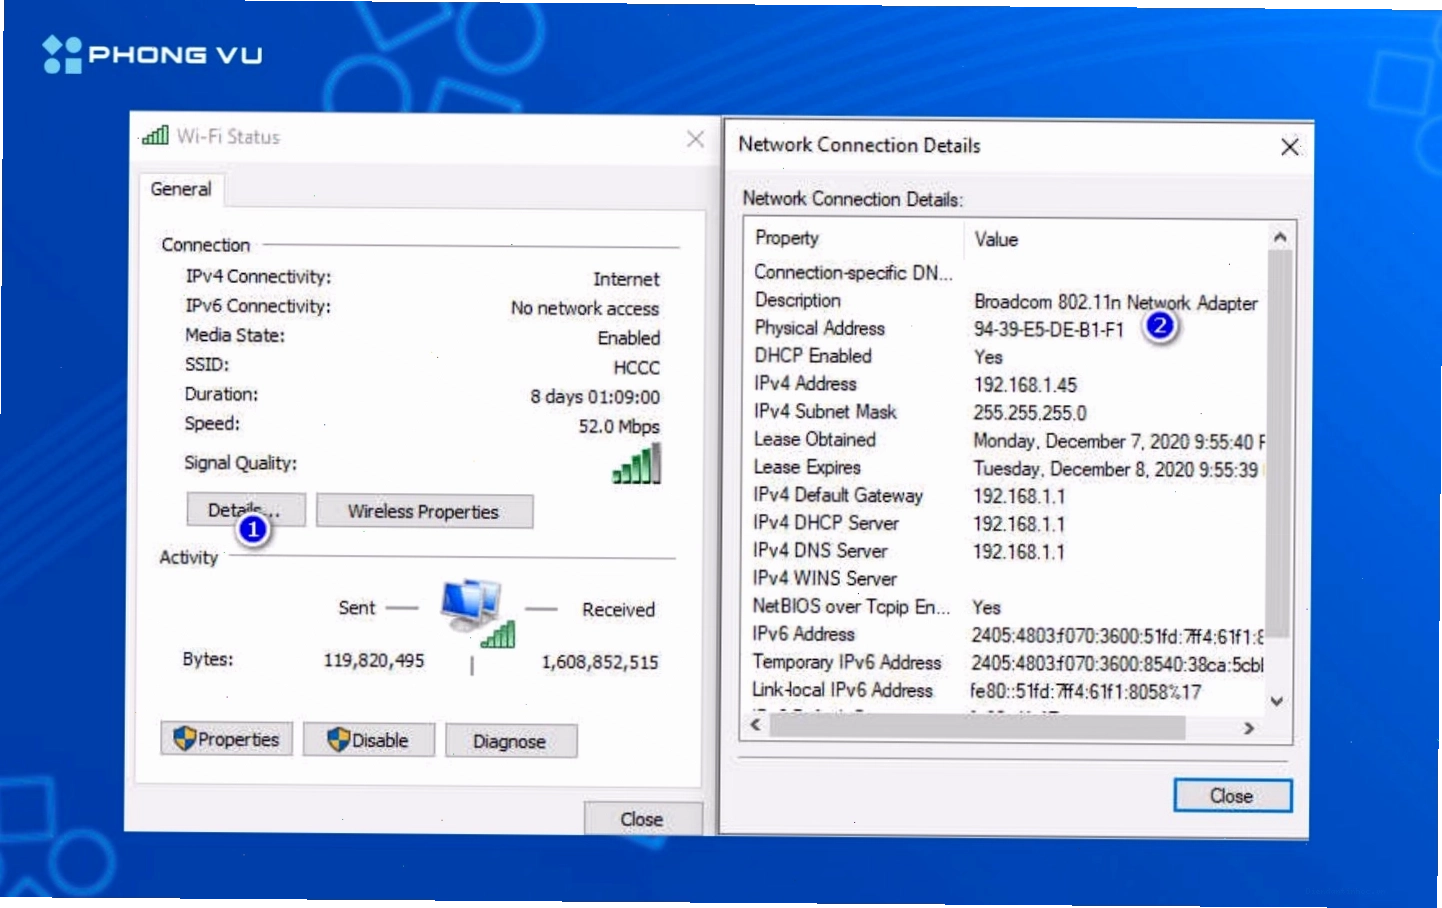The width and height of the screenshot is (1442, 908).
Task: Click the Duration value 8 days 01:09:00
Action: pos(595,397)
